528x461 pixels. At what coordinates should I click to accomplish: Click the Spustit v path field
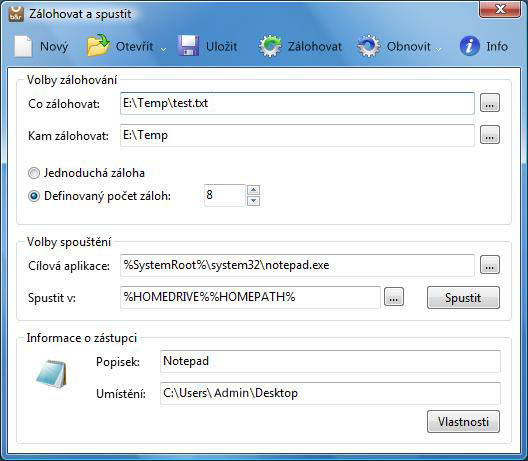click(250, 297)
